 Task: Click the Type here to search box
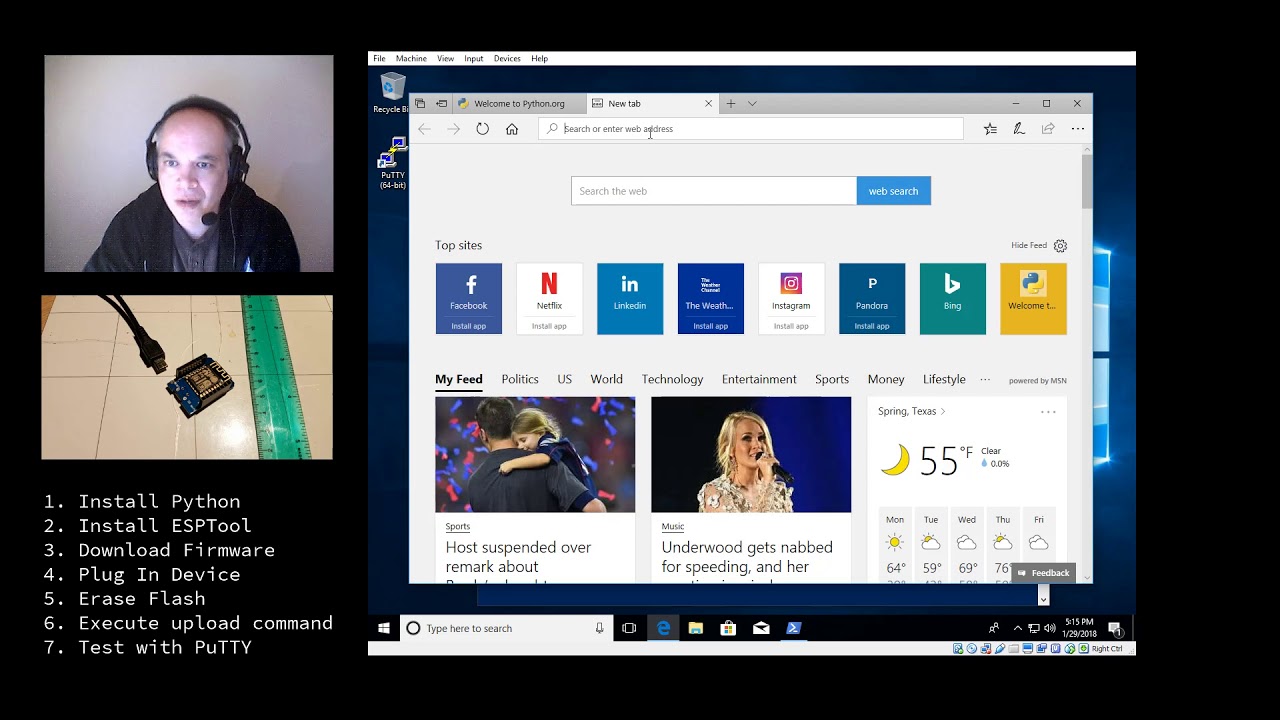click(506, 628)
